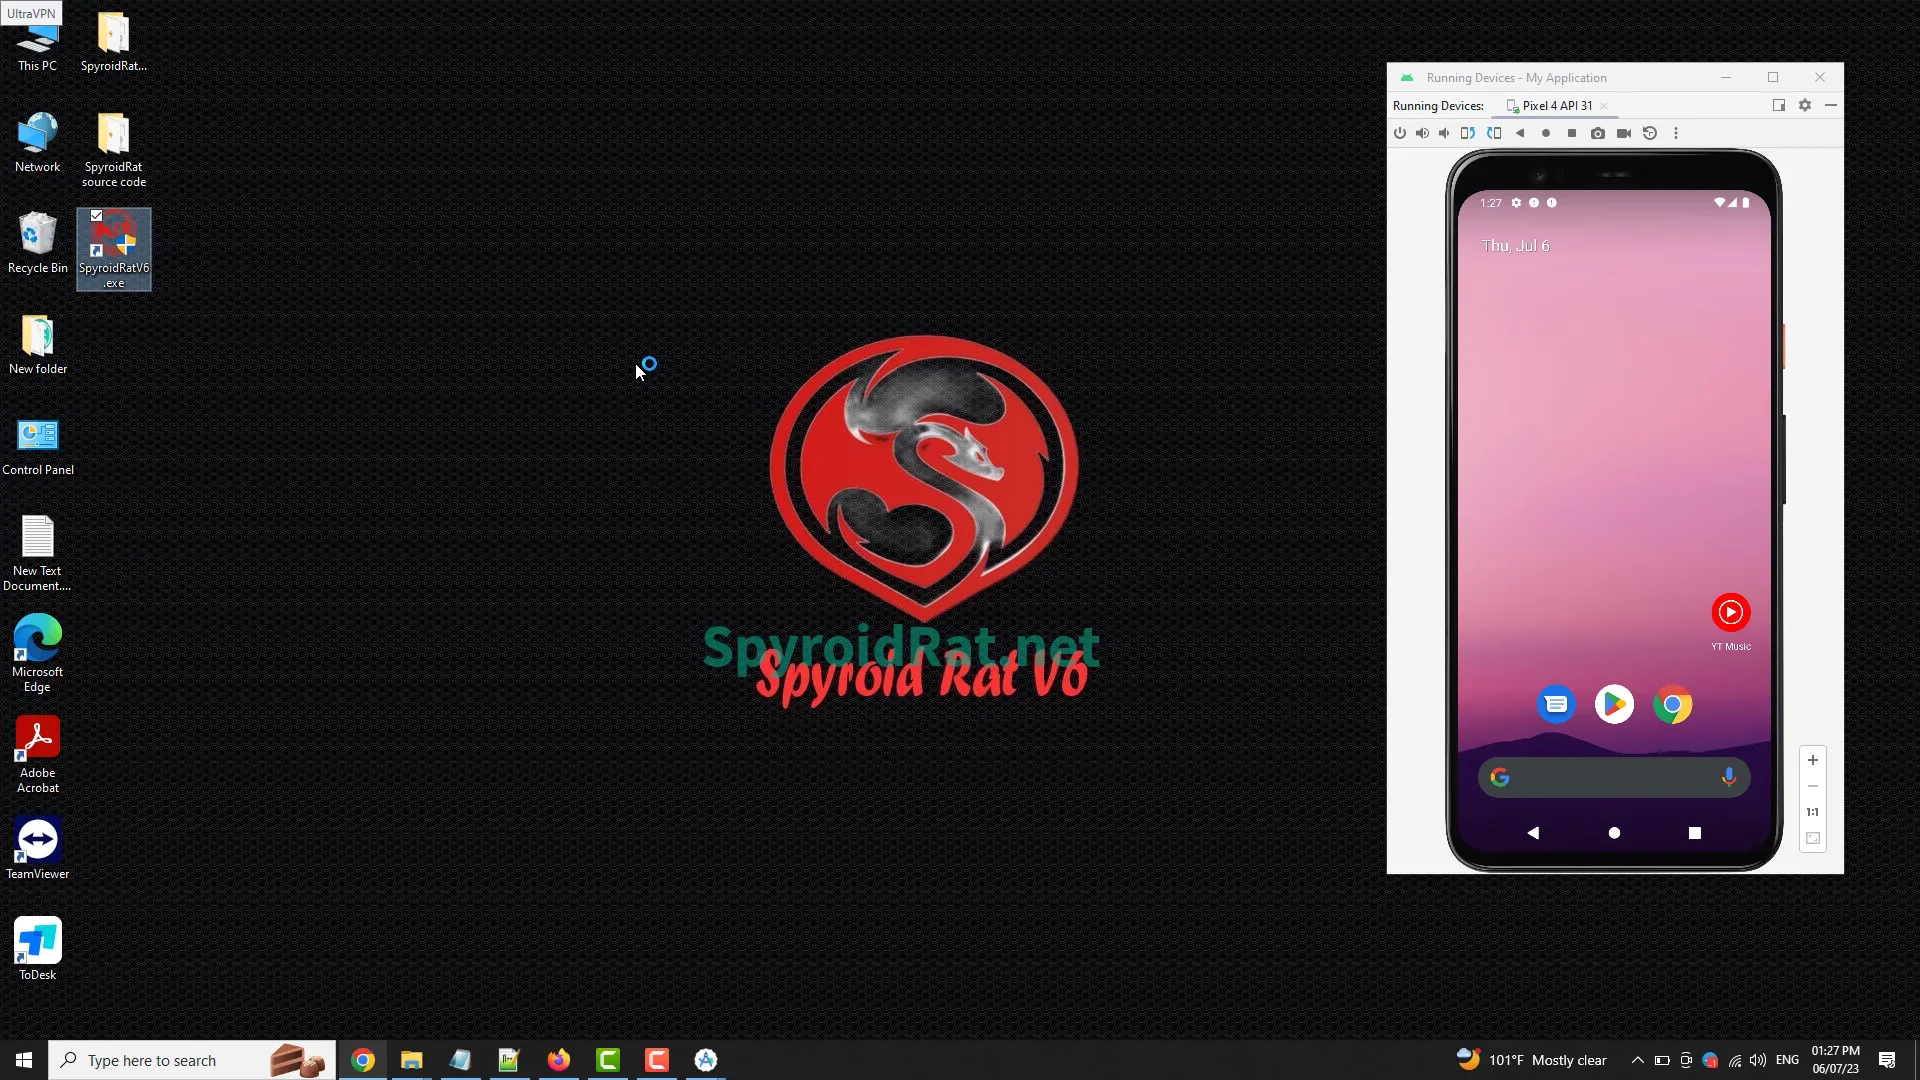Zoom in using the plus control
This screenshot has height=1080, width=1920.
coord(1812,760)
